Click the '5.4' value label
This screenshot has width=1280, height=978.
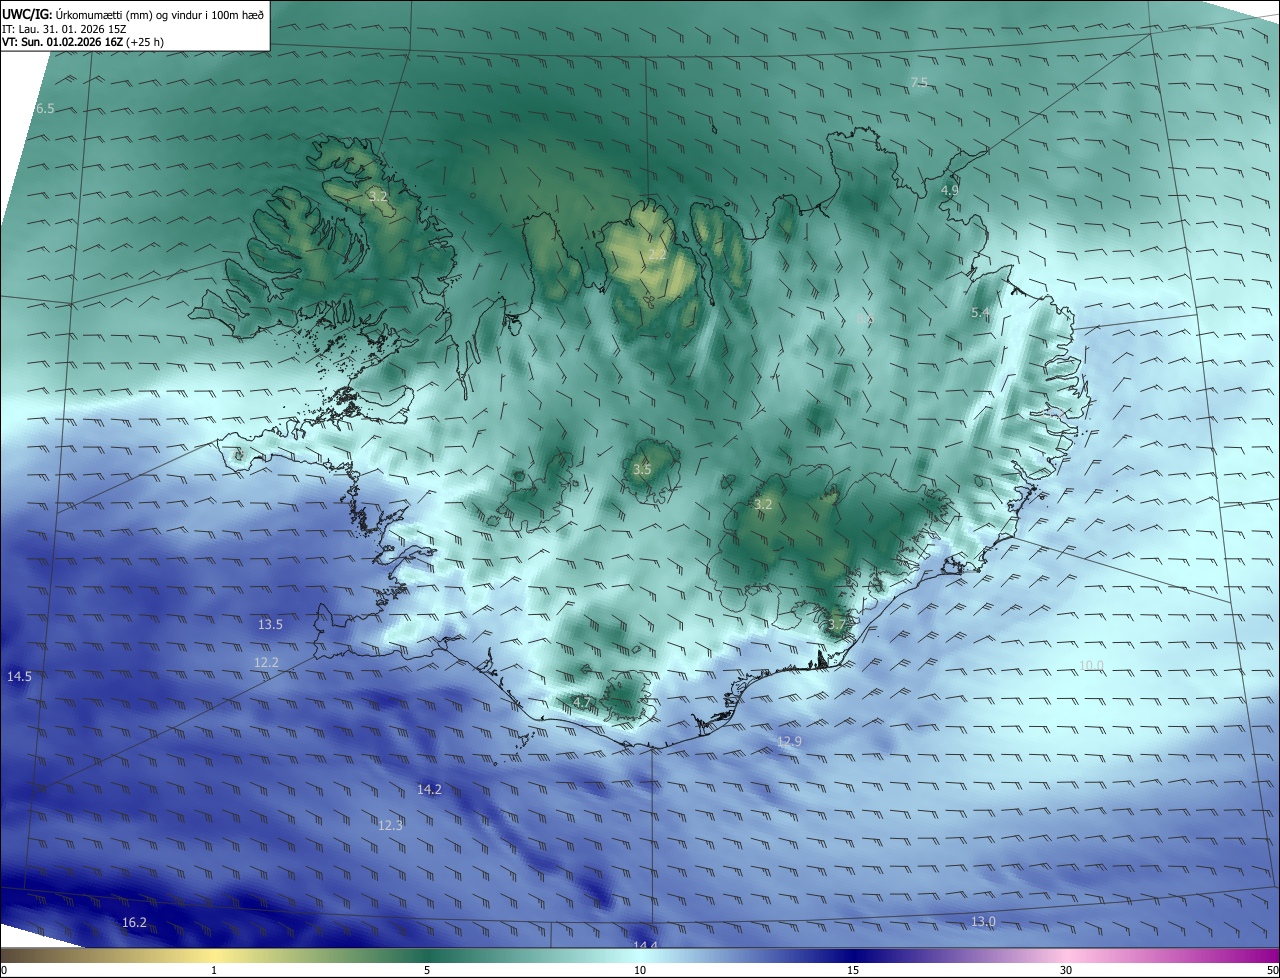[980, 313]
